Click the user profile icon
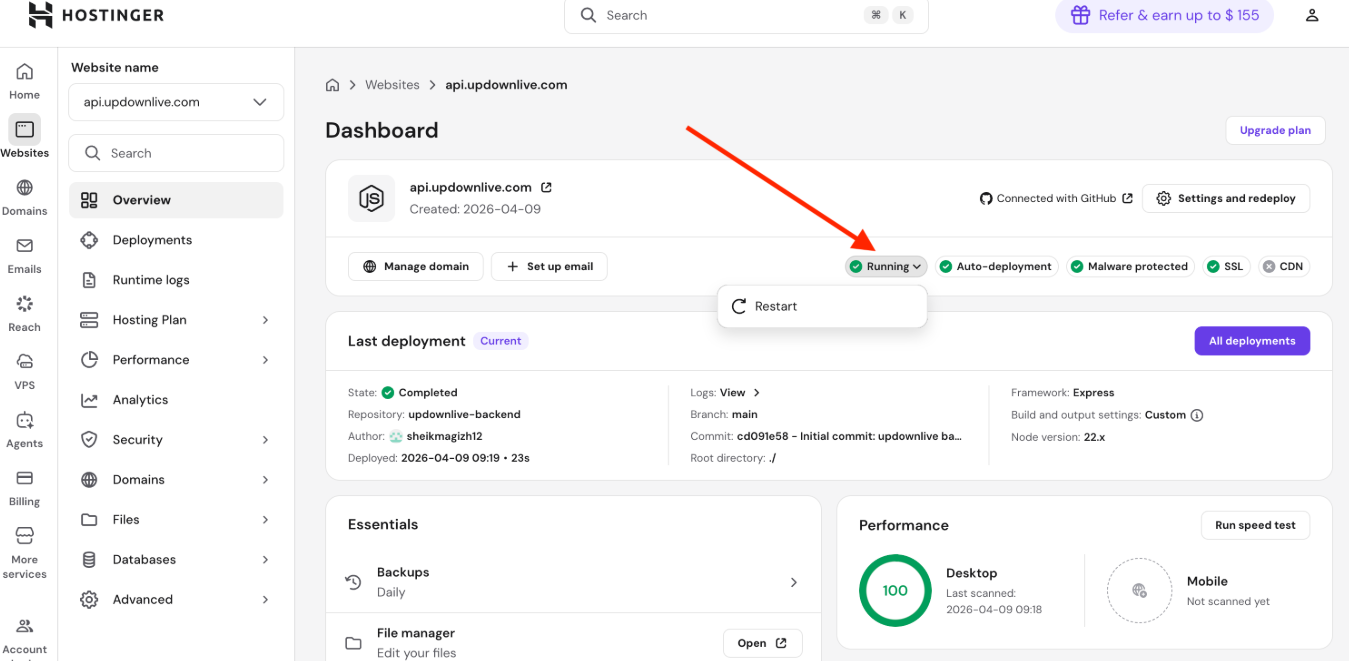The height and width of the screenshot is (661, 1349). tap(1312, 15)
